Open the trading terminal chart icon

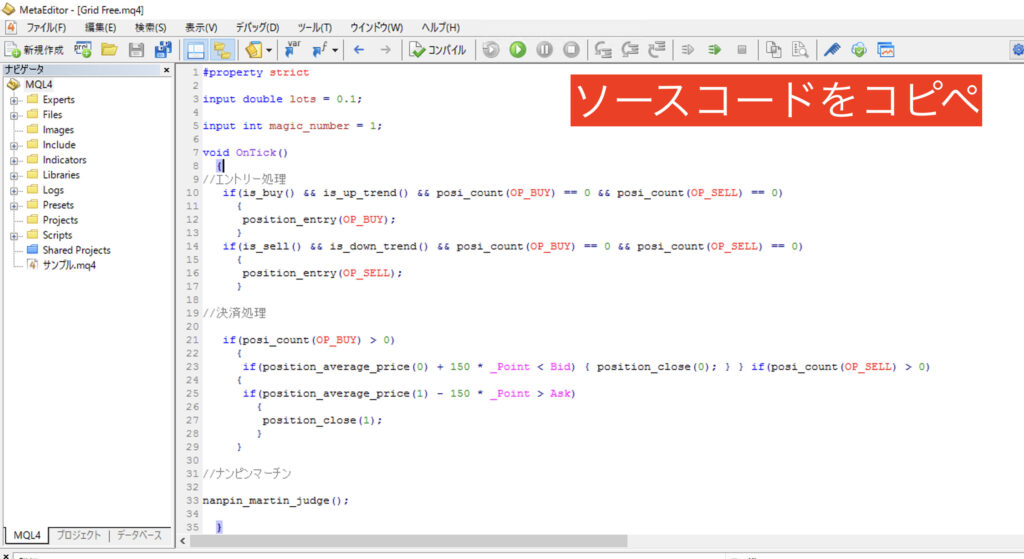pyautogui.click(x=886, y=50)
